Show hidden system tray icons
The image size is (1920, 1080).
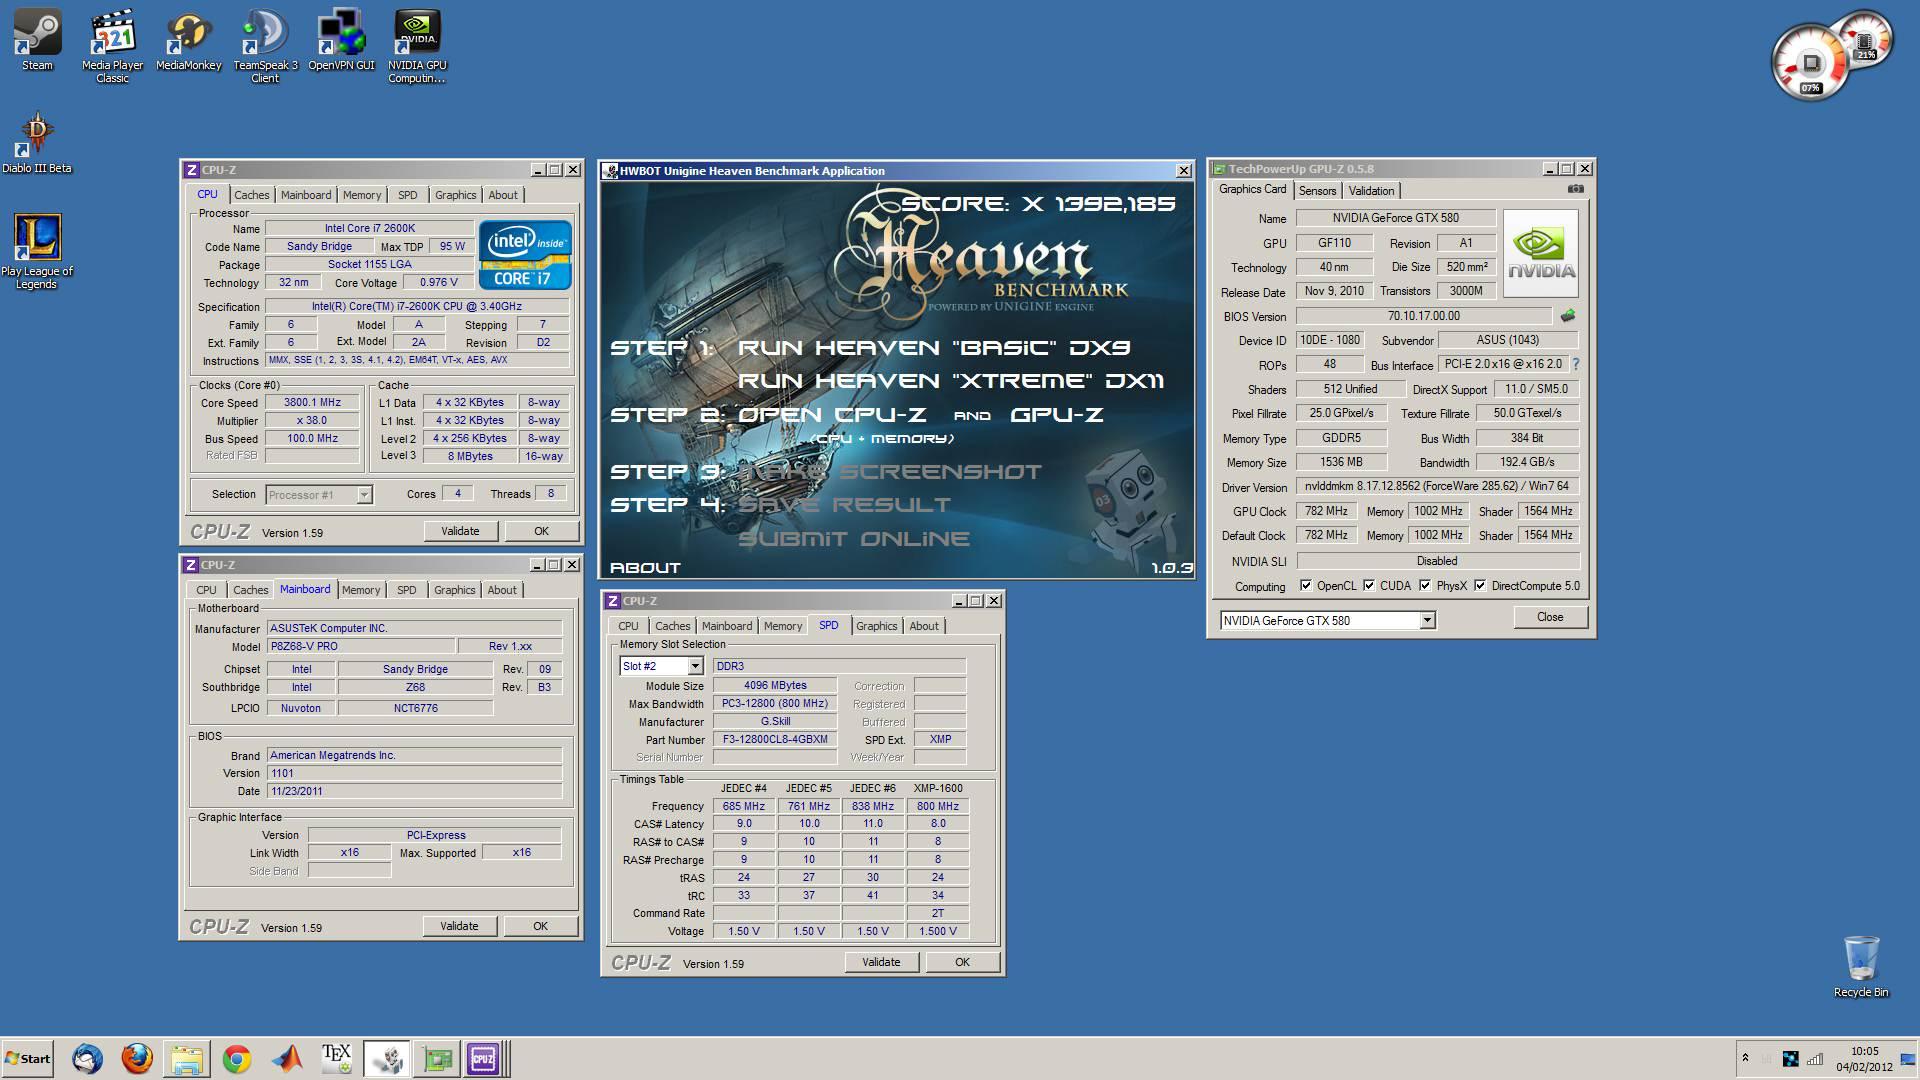[1745, 1058]
